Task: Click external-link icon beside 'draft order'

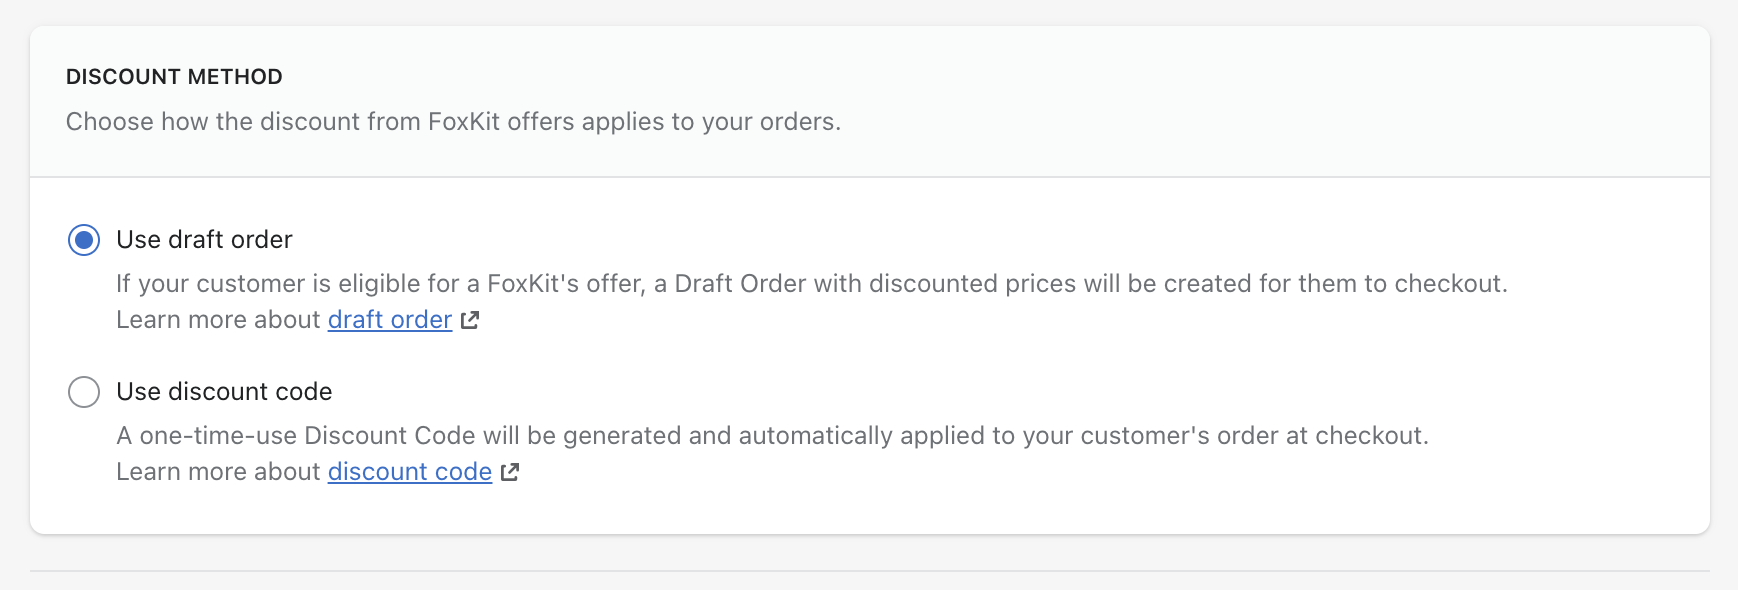Action: [x=470, y=320]
